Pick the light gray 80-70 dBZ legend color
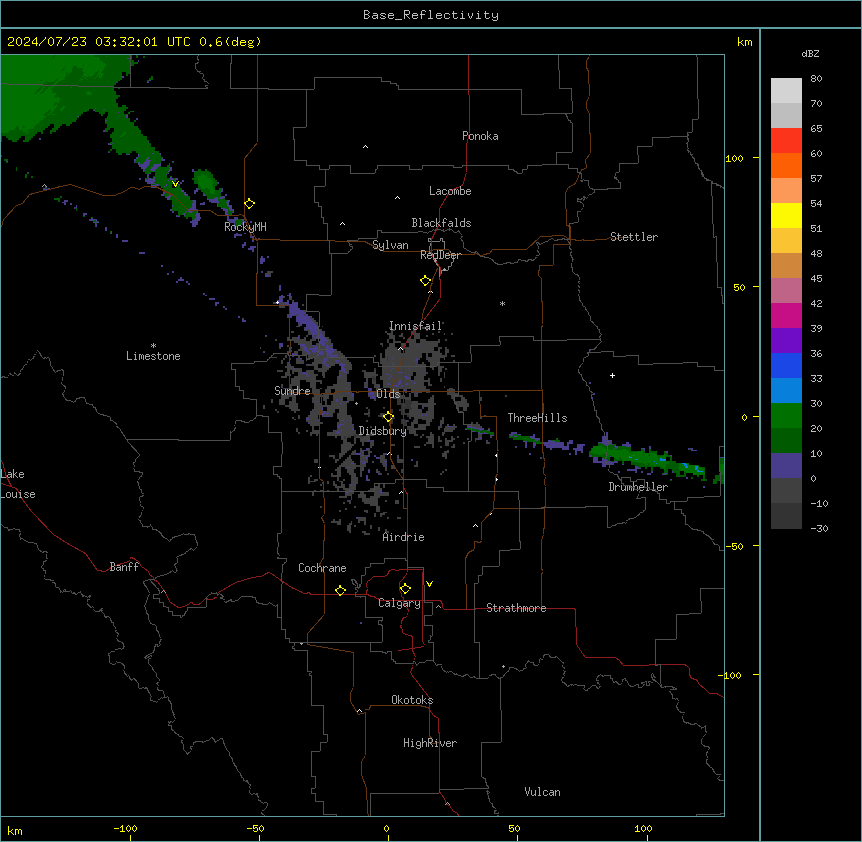Viewport: 862px width, 842px height. (x=786, y=91)
